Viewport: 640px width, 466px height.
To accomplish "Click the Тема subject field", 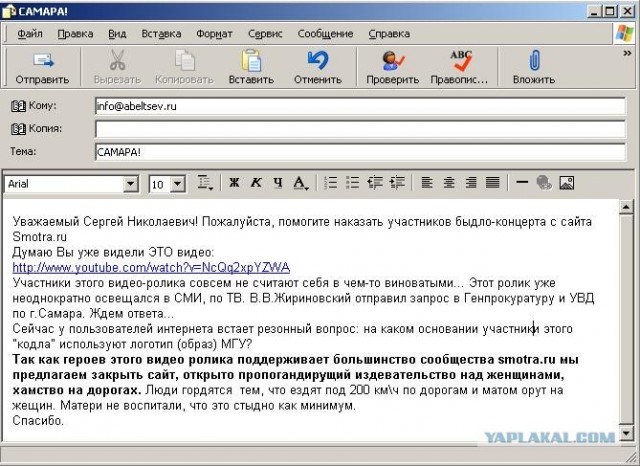I will (x=360, y=152).
